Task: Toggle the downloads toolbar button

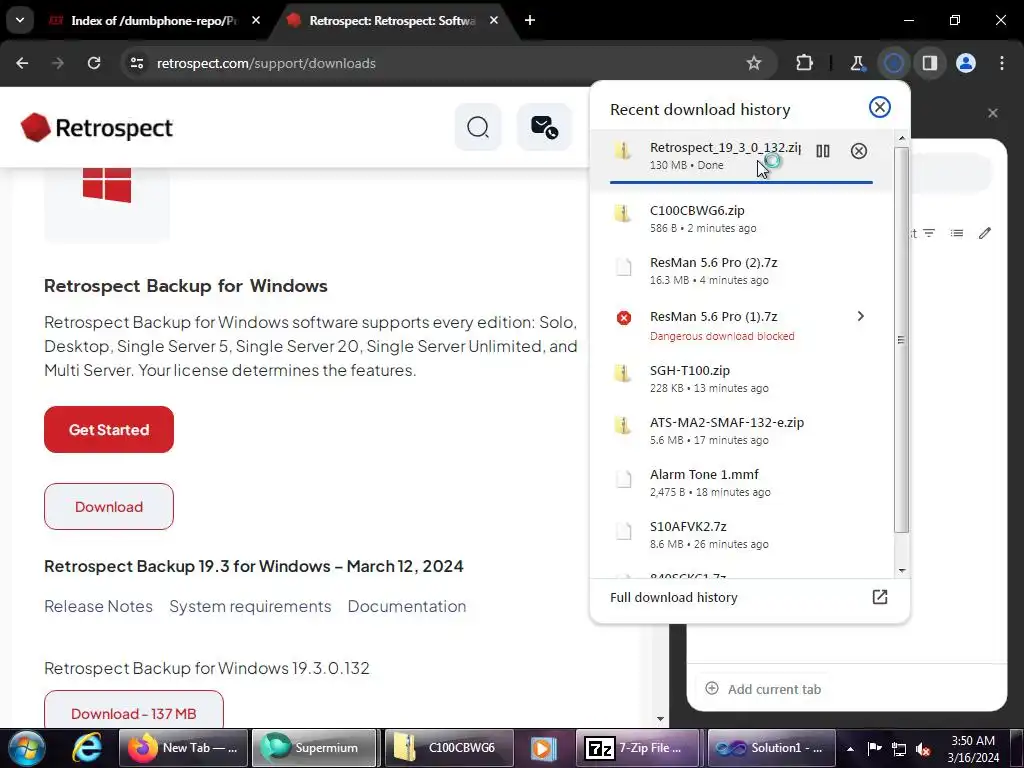Action: click(893, 63)
